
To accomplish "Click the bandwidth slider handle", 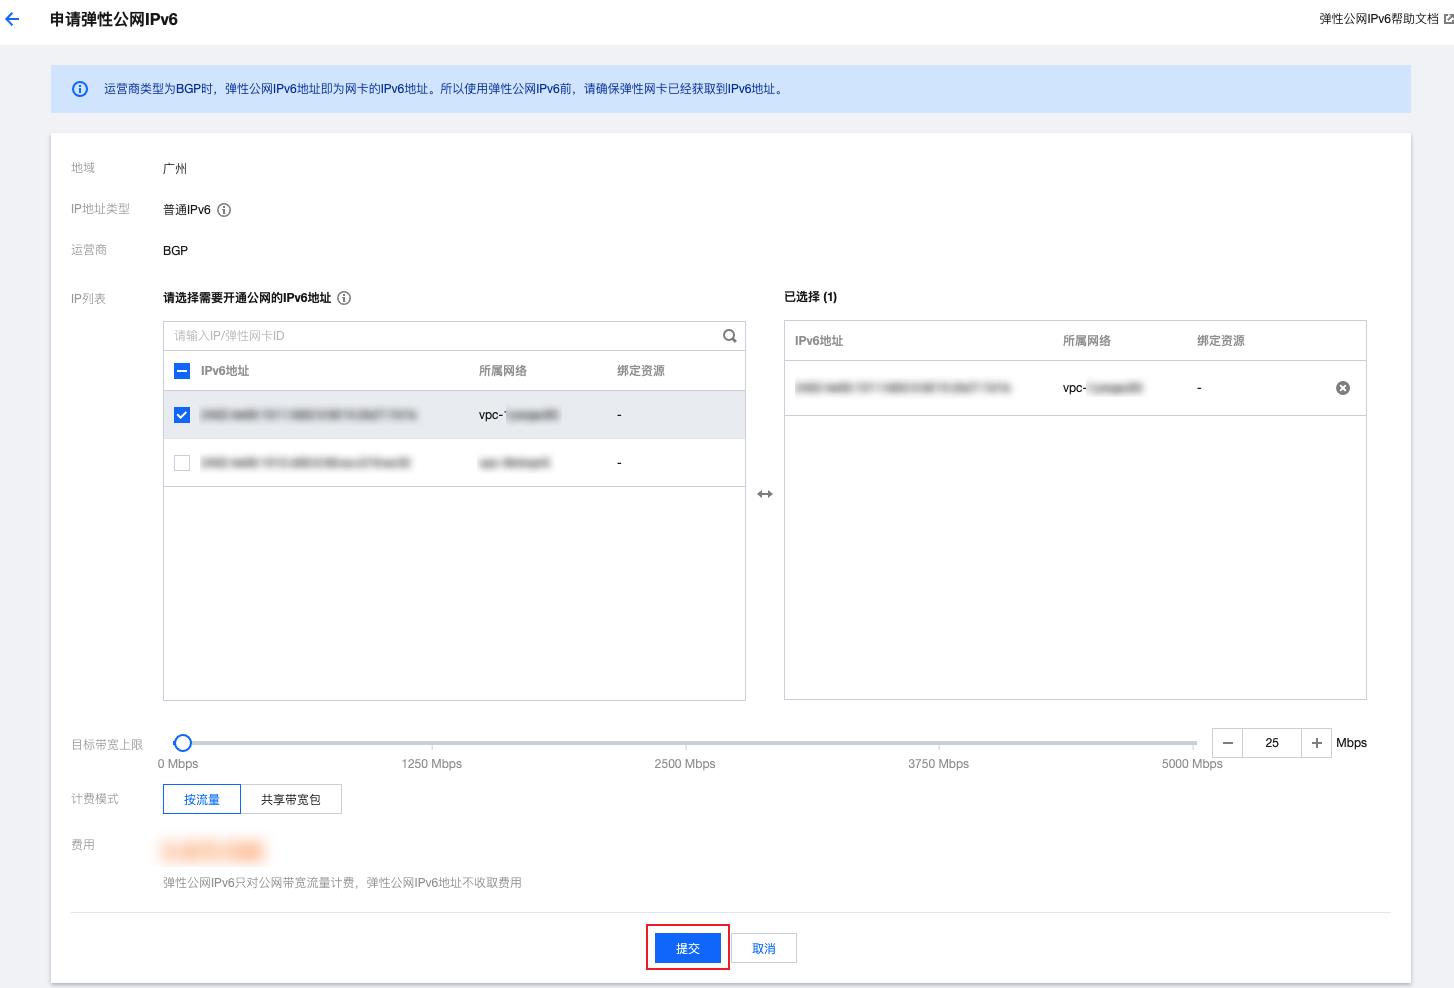I will point(183,743).
